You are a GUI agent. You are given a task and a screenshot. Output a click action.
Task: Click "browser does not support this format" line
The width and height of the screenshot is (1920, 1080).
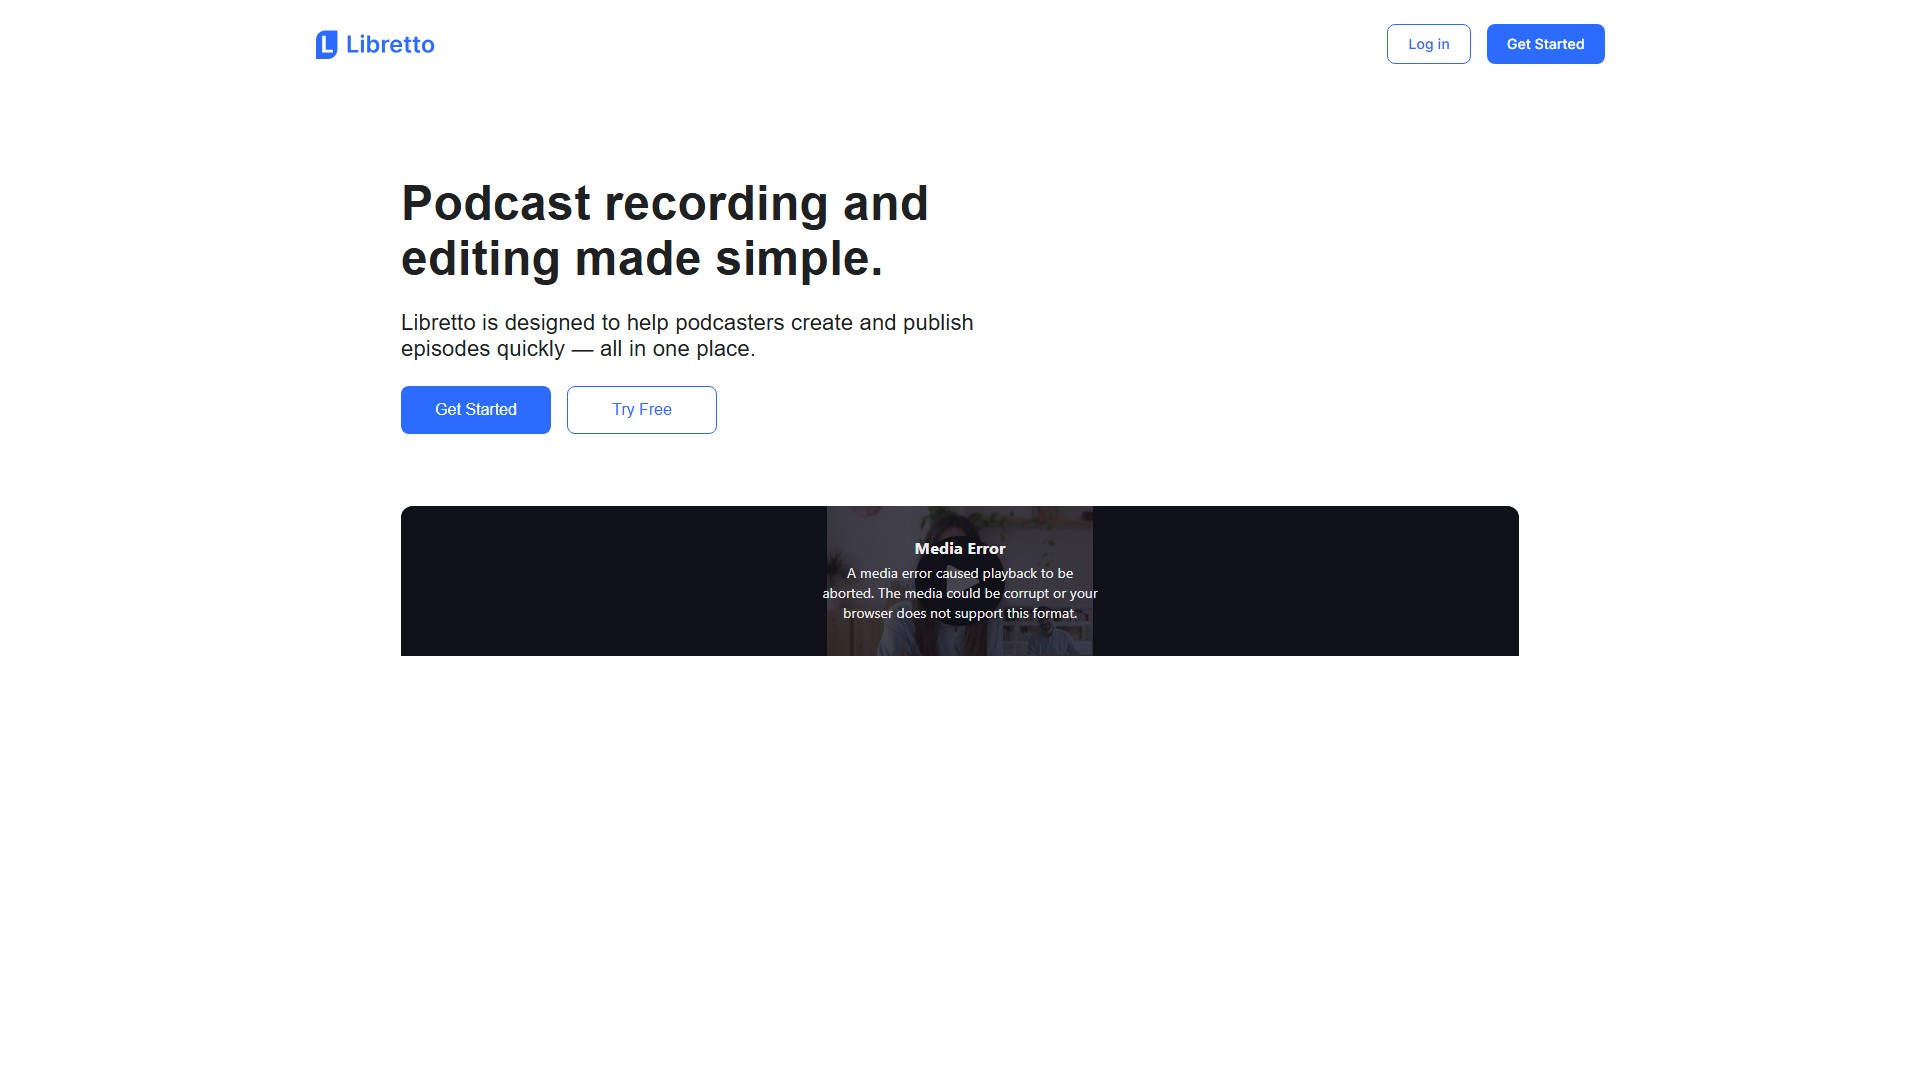tap(960, 613)
